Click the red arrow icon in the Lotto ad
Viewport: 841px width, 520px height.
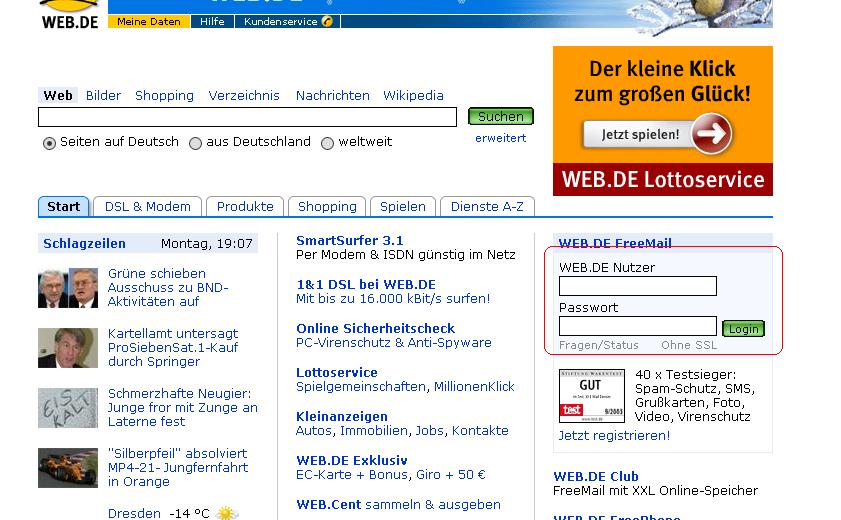click(711, 133)
